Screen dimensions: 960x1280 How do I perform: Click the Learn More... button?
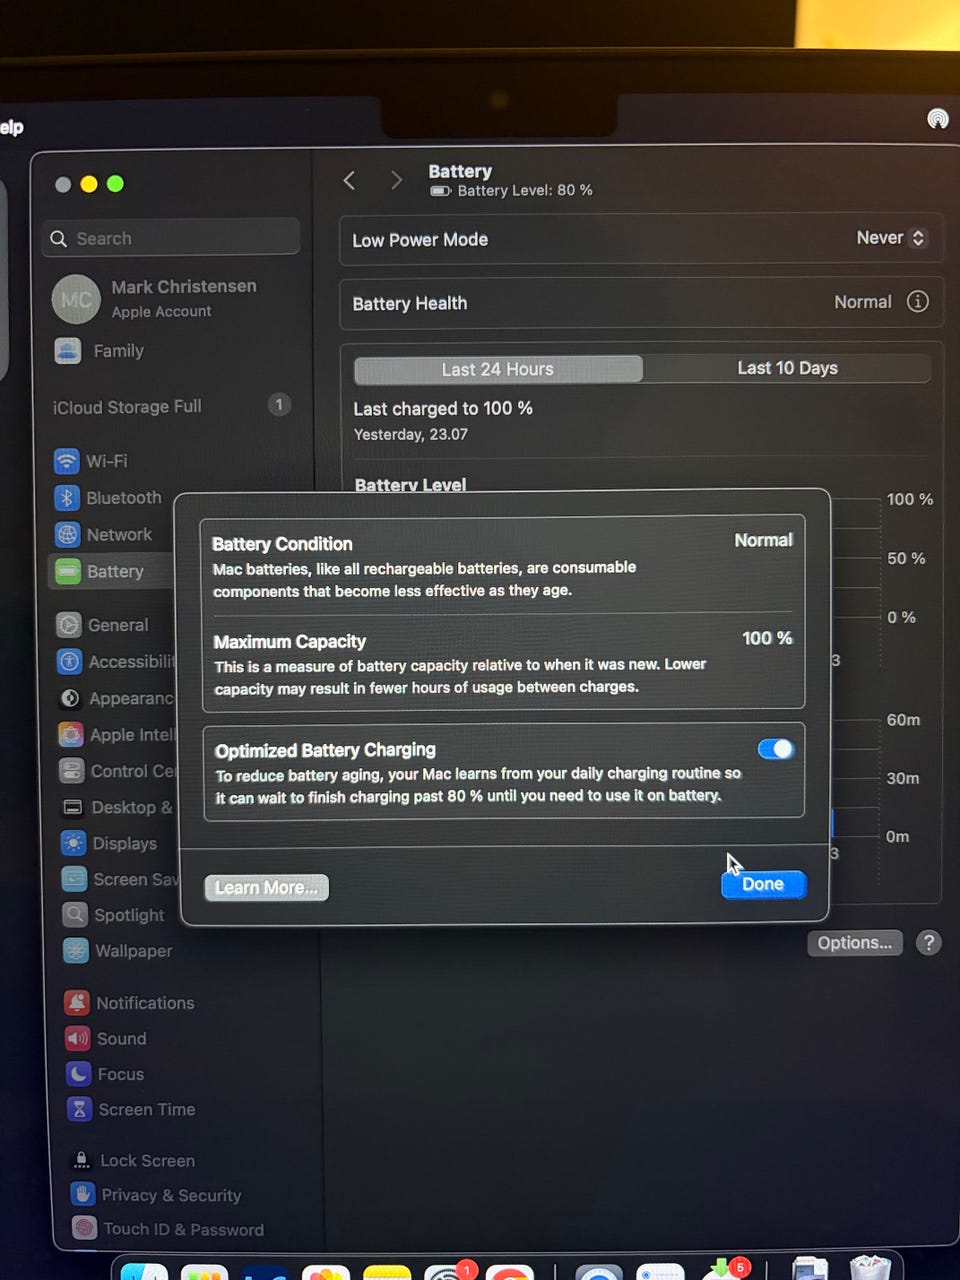pos(266,888)
